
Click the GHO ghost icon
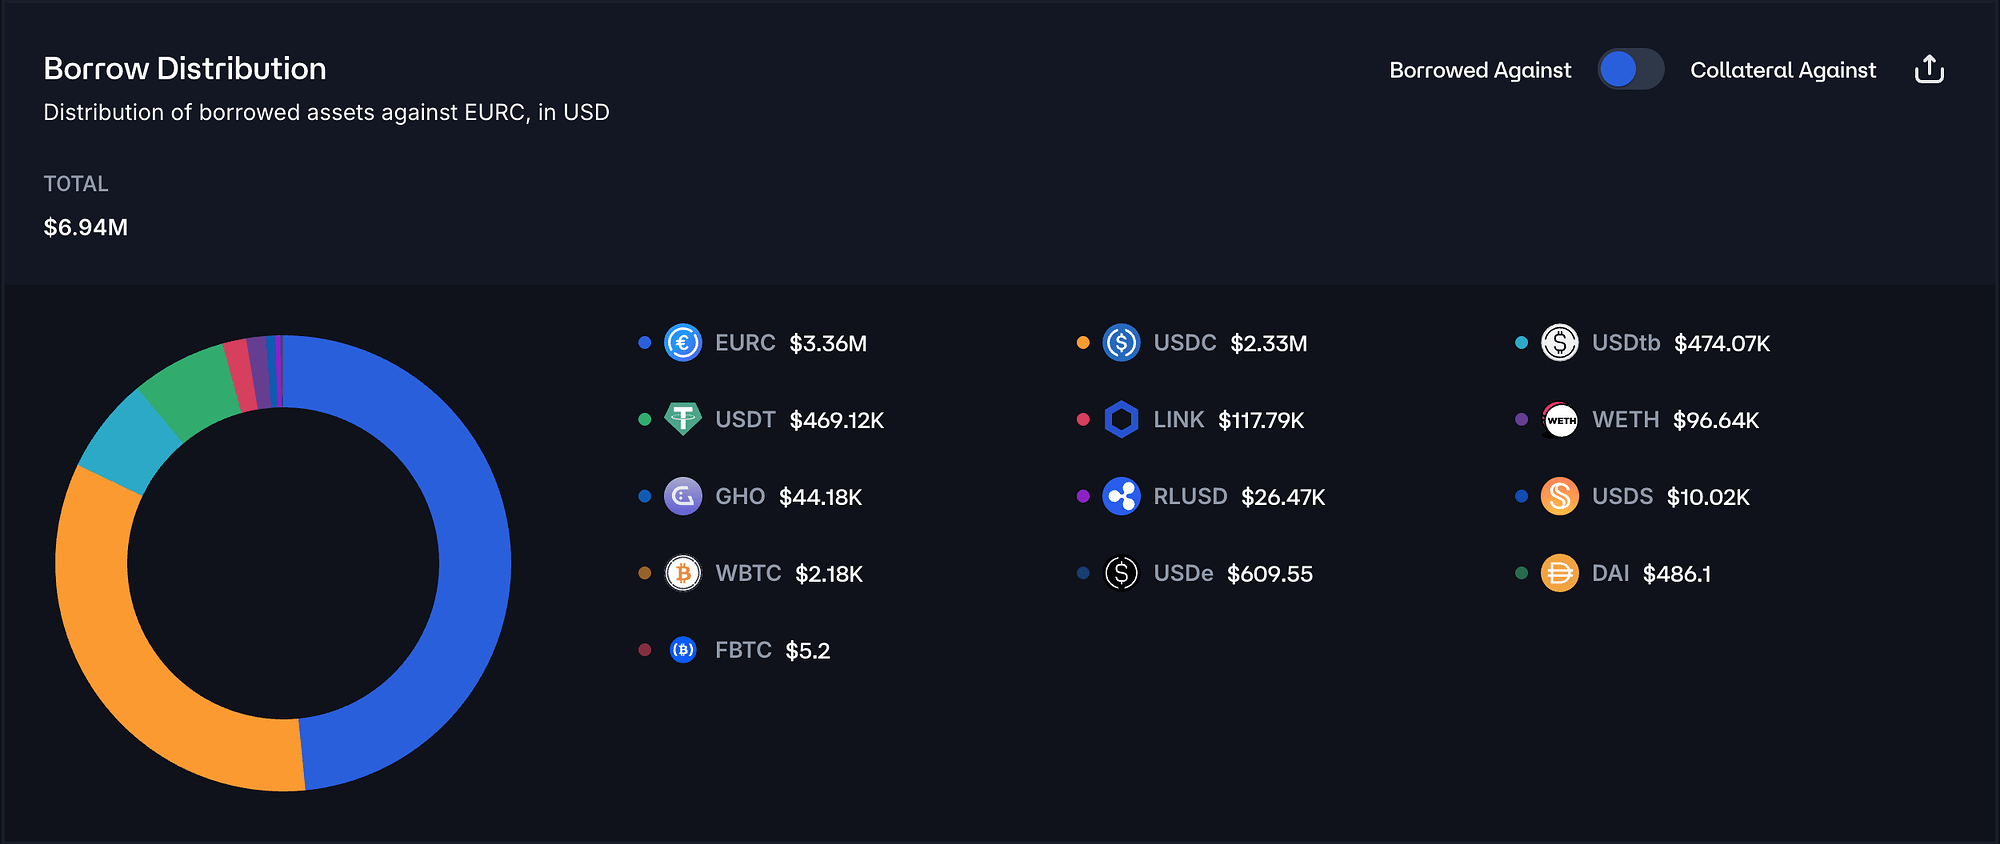coord(683,497)
